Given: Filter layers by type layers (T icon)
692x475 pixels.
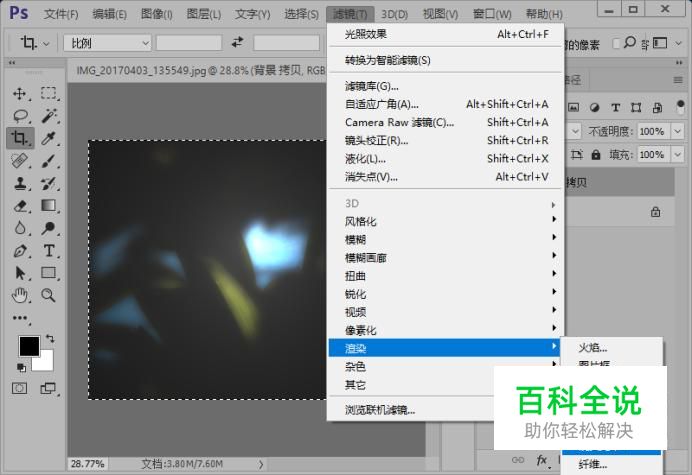Looking at the screenshot, I should [615, 107].
